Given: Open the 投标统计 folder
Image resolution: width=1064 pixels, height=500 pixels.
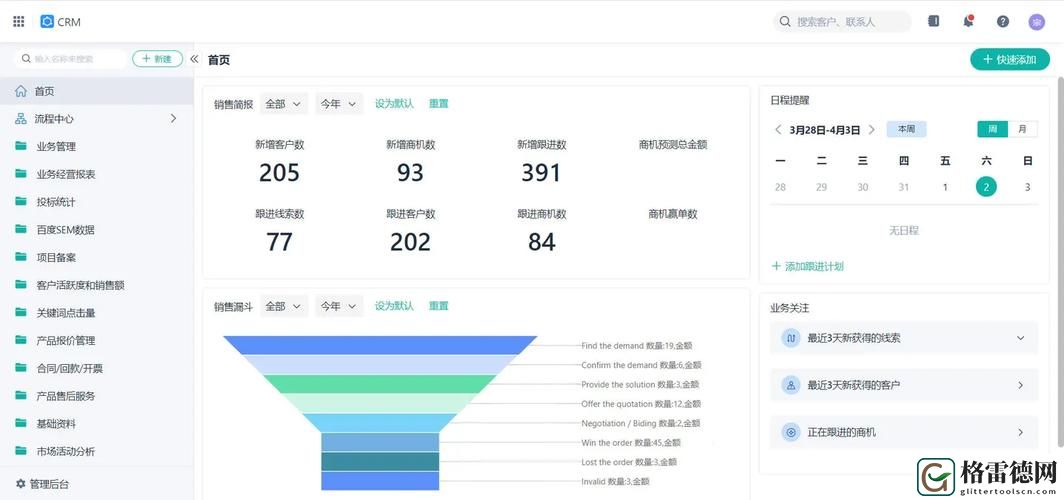Looking at the screenshot, I should (x=21, y=201).
